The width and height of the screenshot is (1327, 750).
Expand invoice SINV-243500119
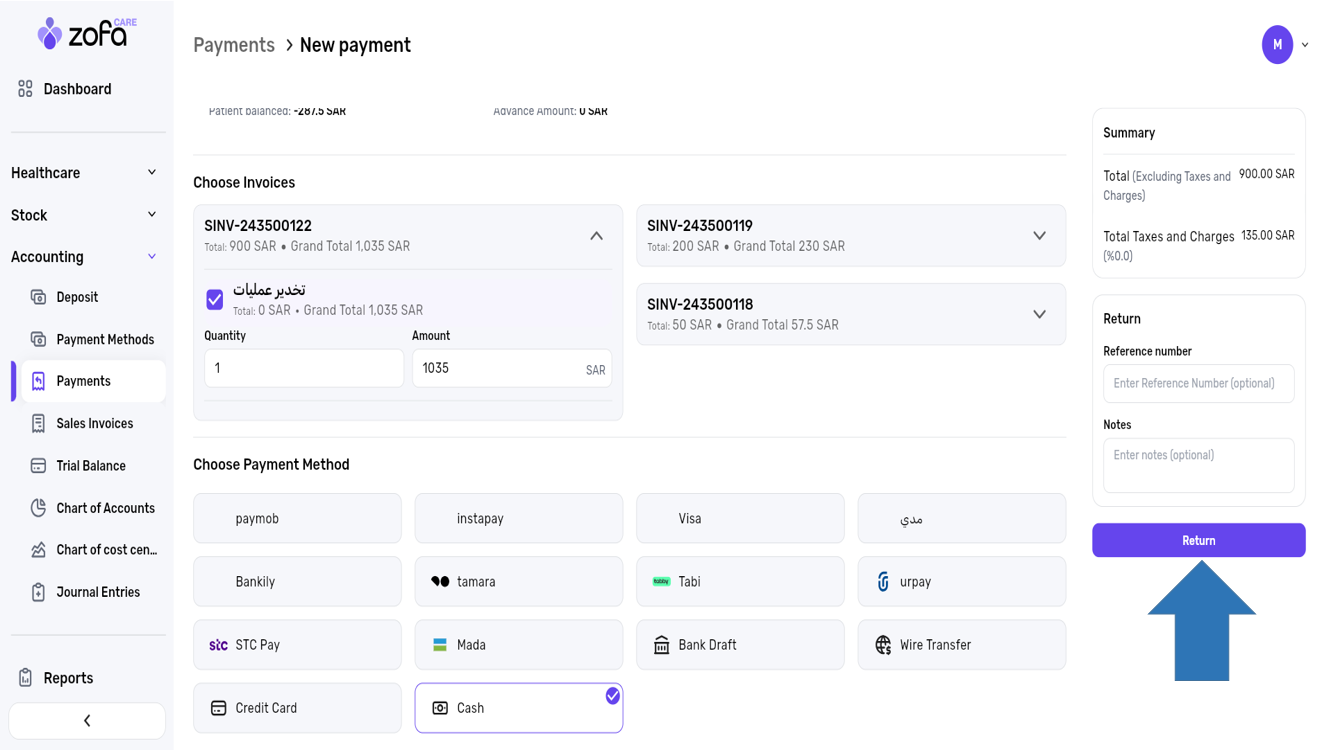(1039, 236)
